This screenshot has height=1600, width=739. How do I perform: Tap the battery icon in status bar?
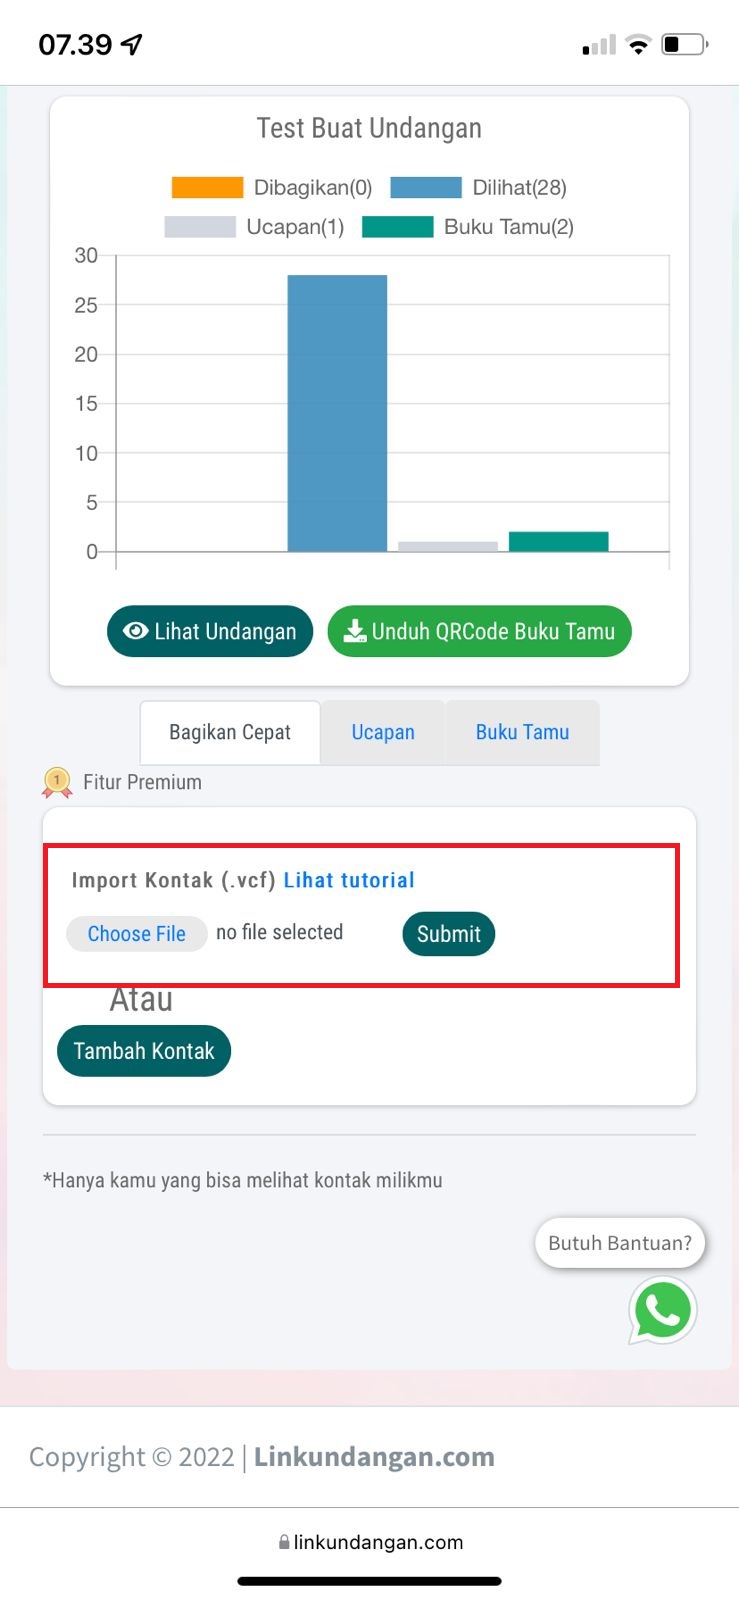pos(684,44)
